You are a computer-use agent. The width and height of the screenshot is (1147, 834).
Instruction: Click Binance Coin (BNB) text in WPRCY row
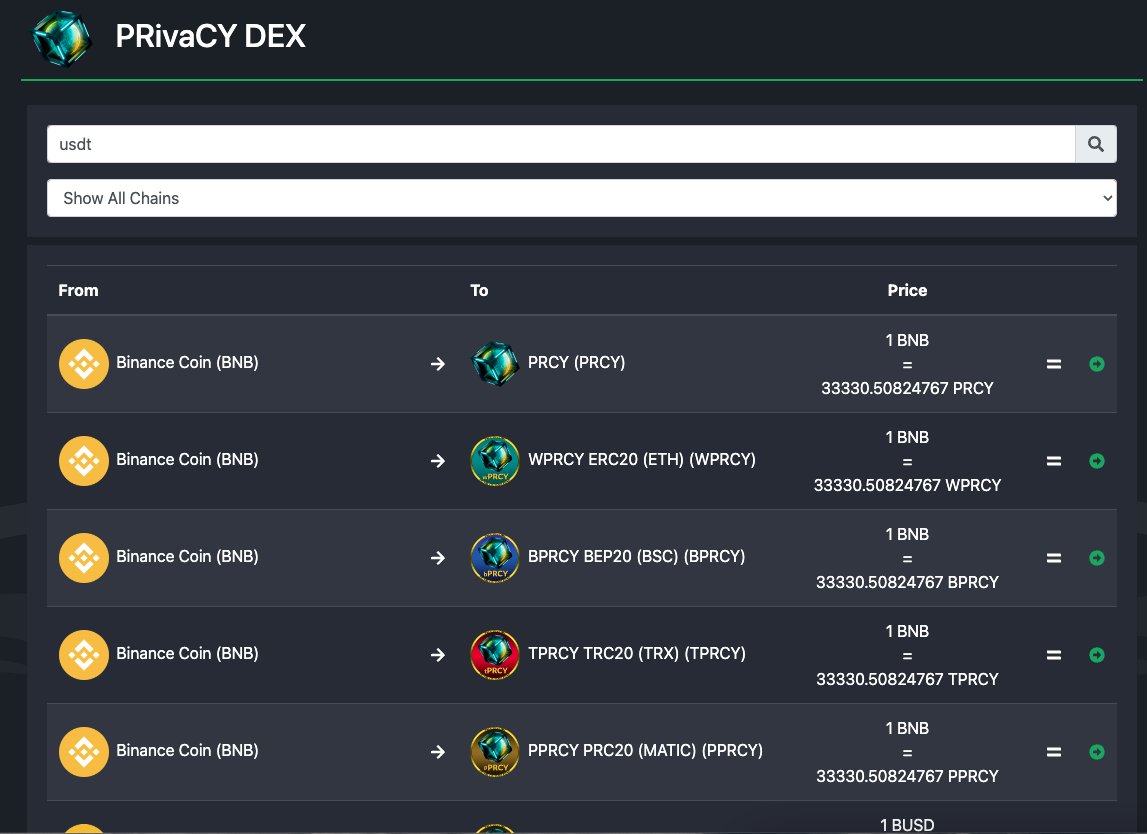pos(187,459)
